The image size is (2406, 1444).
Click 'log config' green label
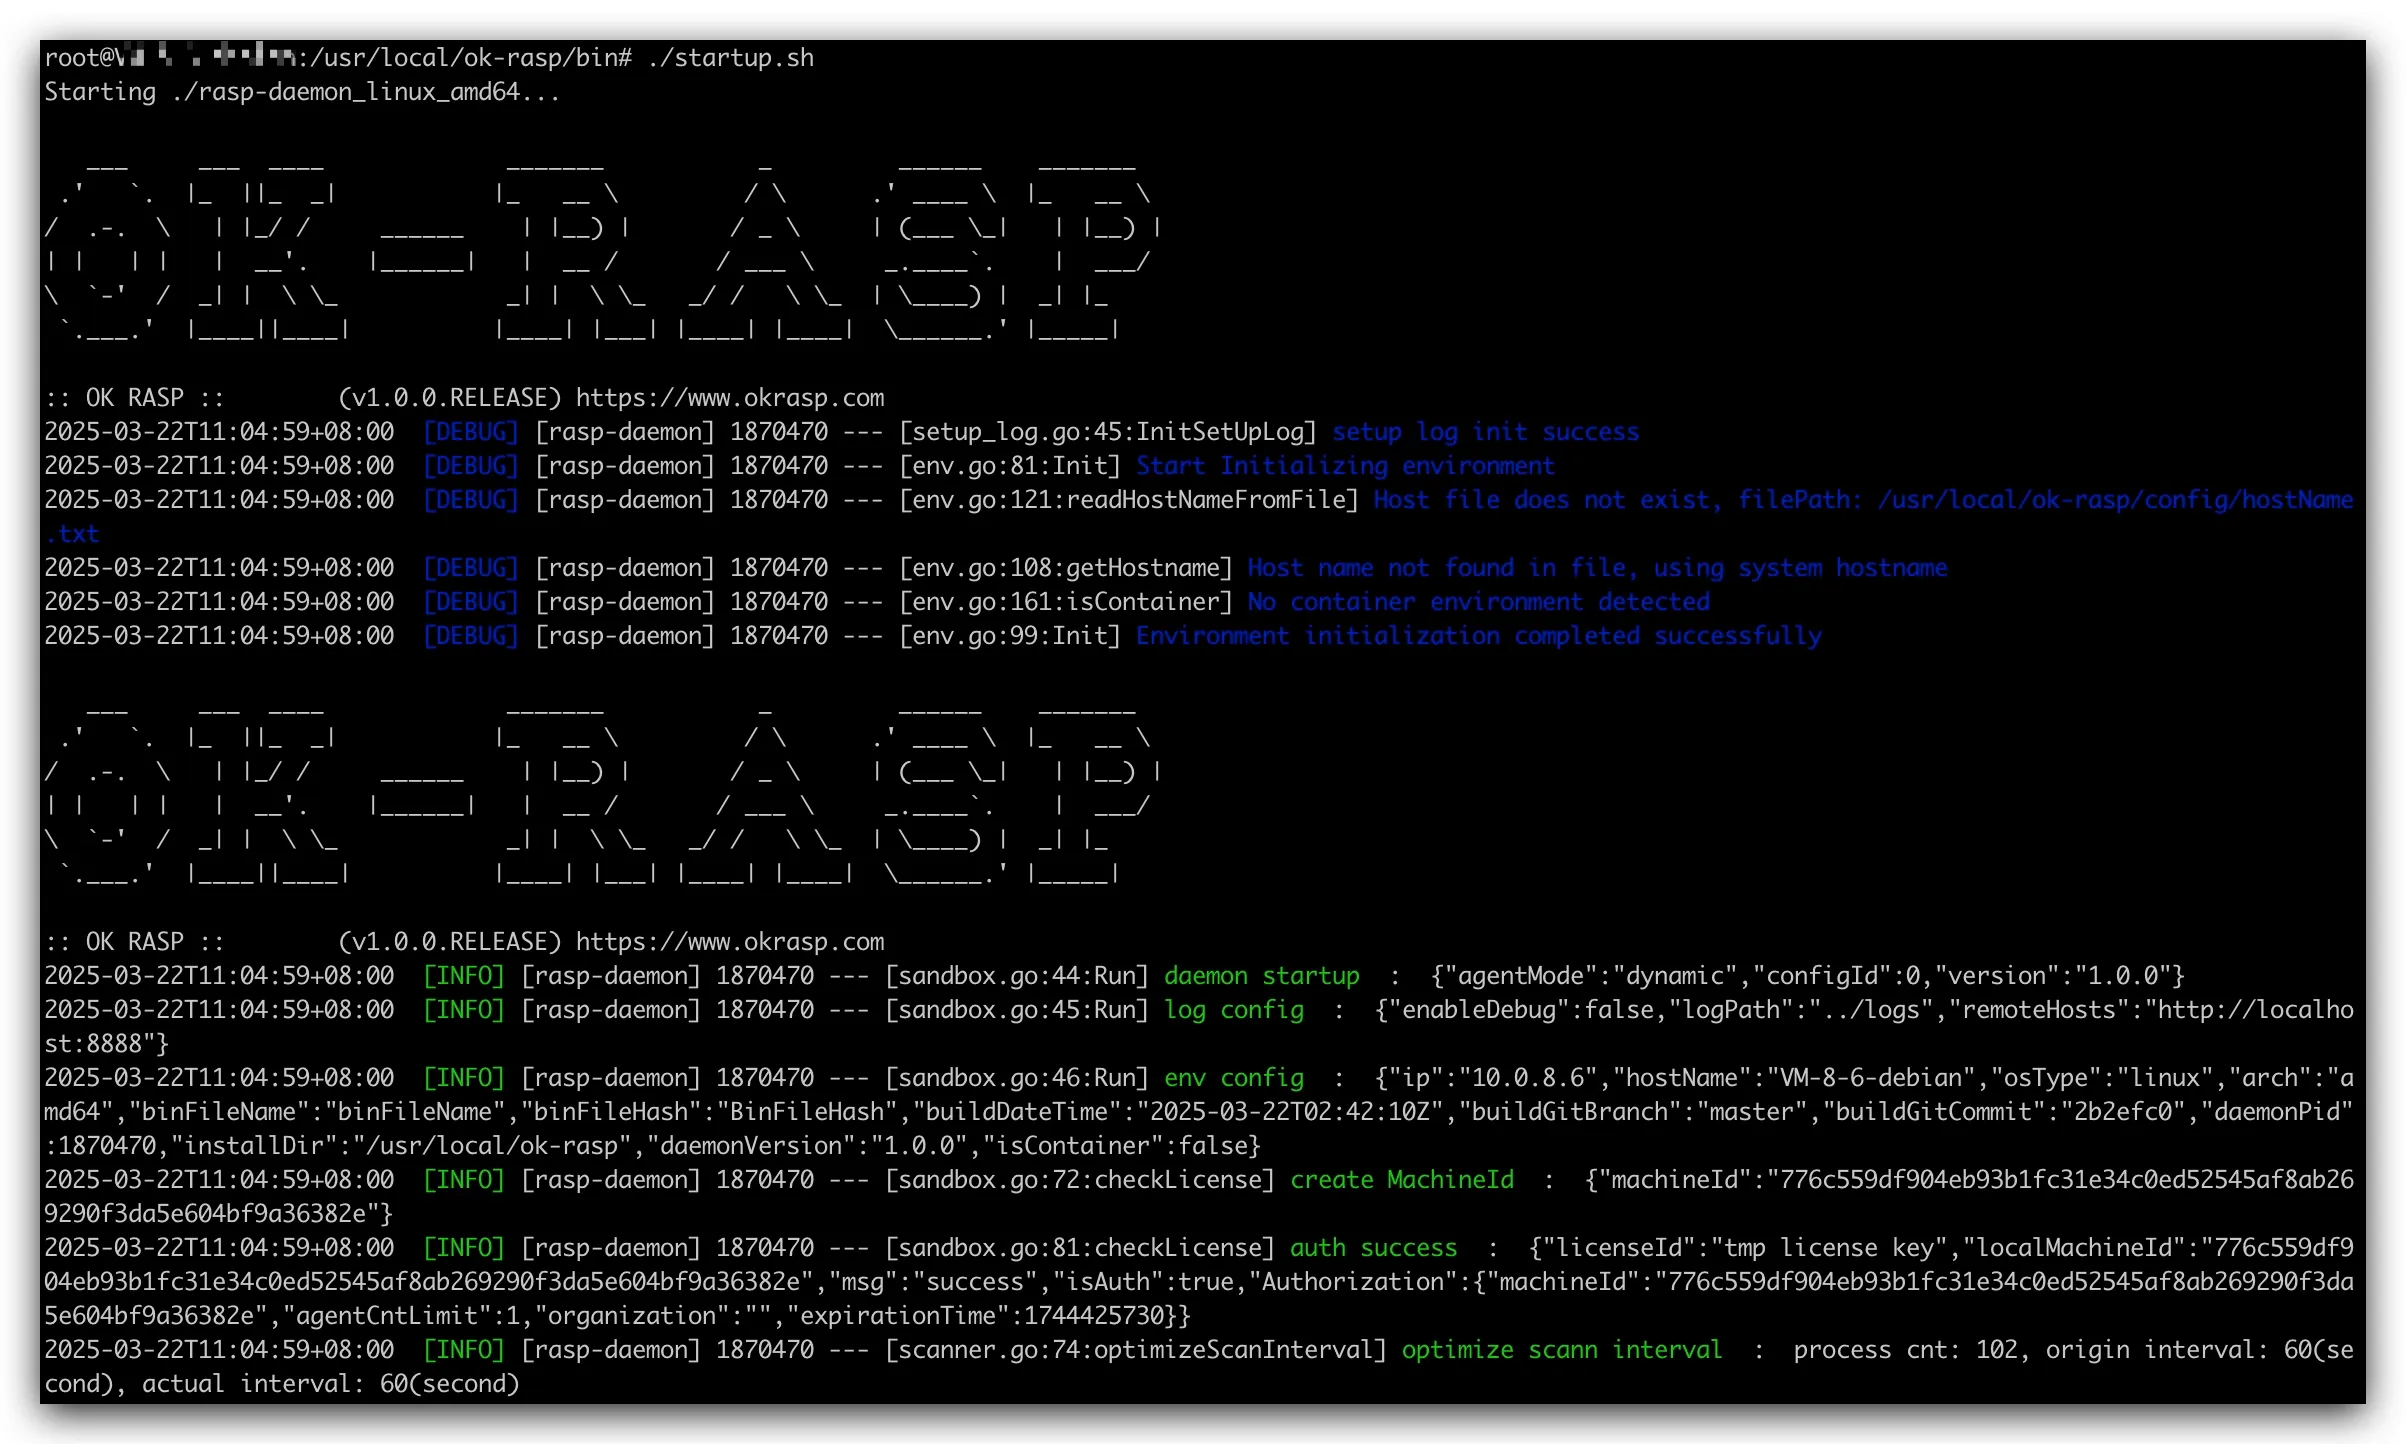[x=1234, y=1010]
